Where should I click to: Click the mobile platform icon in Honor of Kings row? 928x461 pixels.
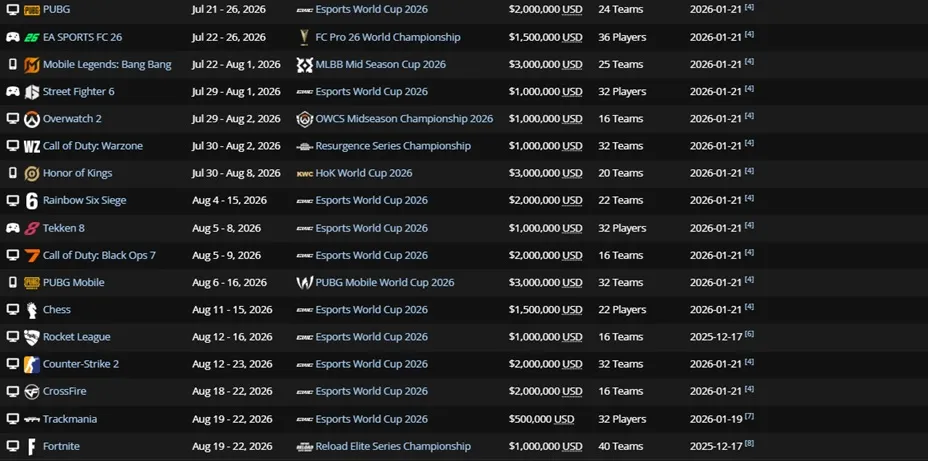tap(12, 173)
